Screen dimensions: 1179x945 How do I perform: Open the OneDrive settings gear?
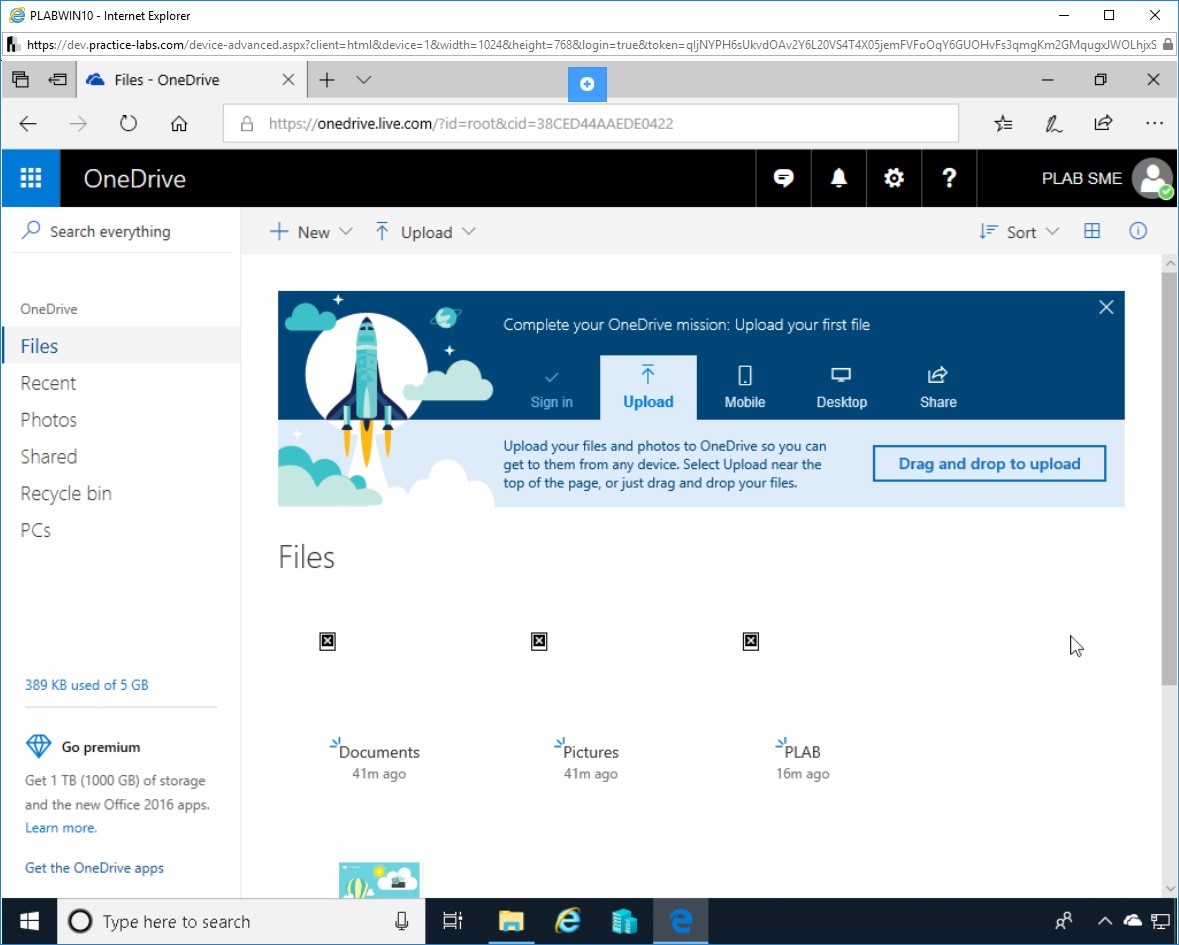click(894, 178)
